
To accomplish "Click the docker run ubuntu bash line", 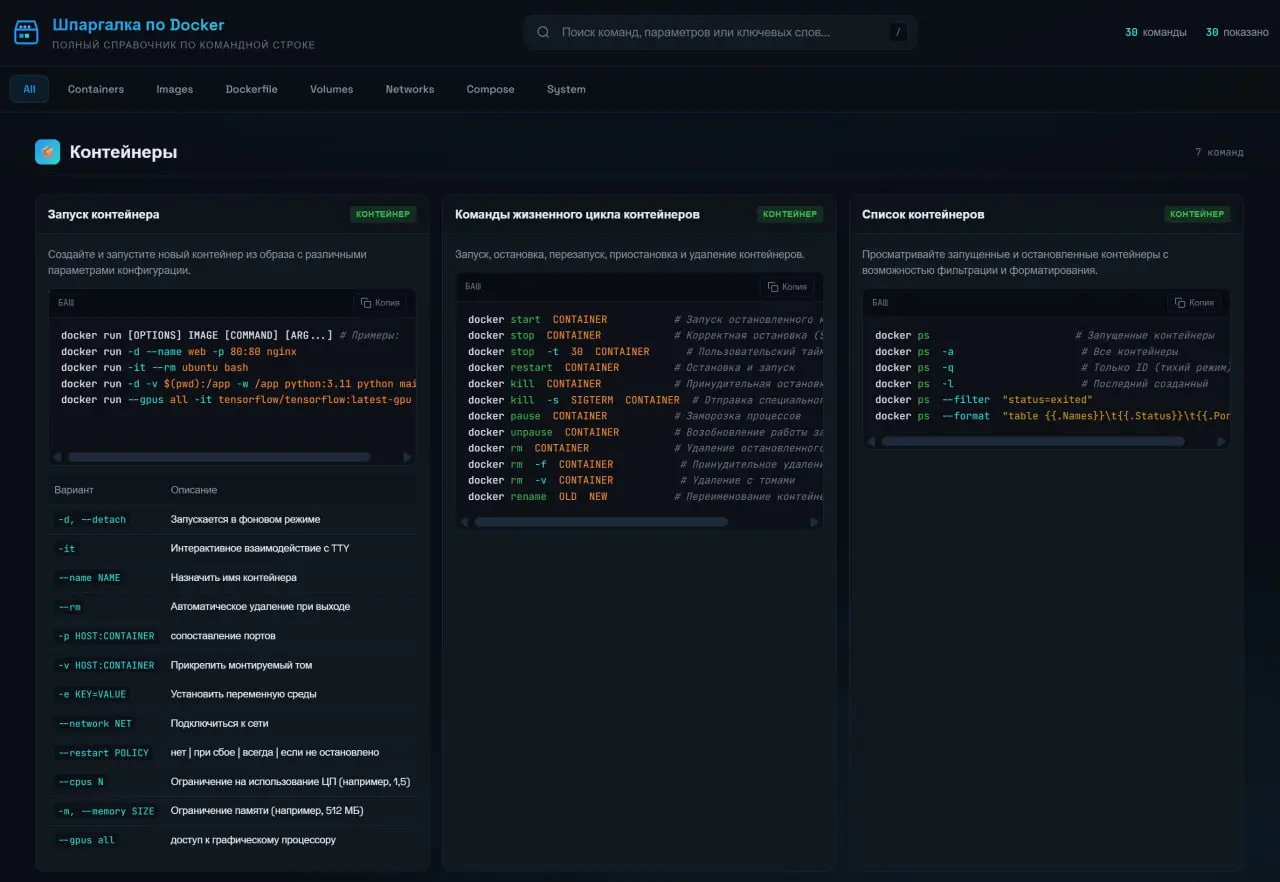I will [x=155, y=368].
